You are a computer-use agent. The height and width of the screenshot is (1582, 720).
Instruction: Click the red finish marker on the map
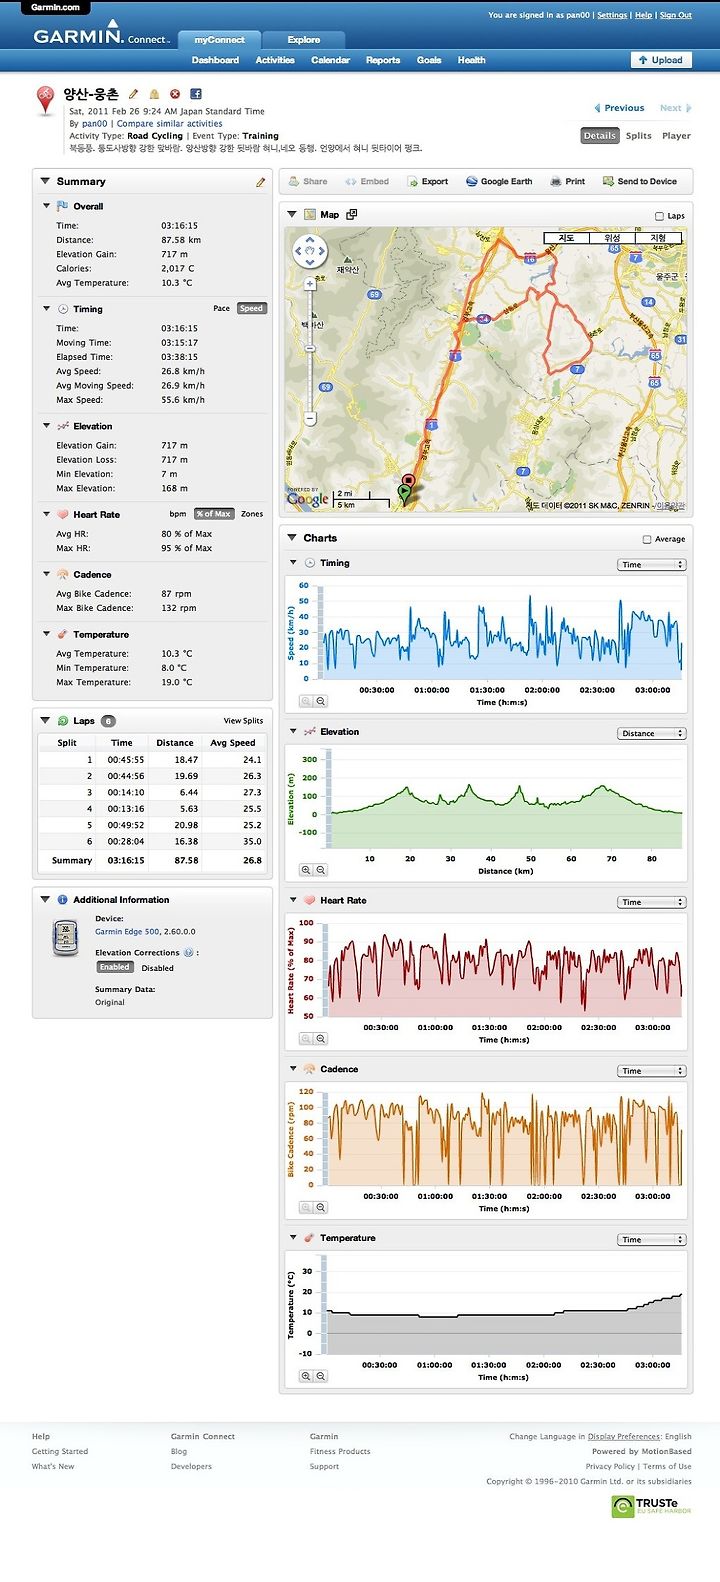tap(408, 481)
